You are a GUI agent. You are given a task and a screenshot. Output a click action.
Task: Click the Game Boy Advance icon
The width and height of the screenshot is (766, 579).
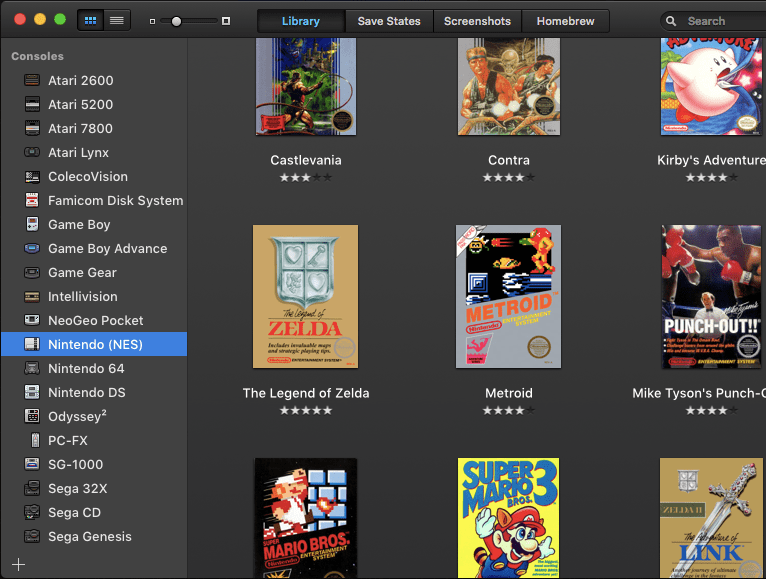[32, 248]
